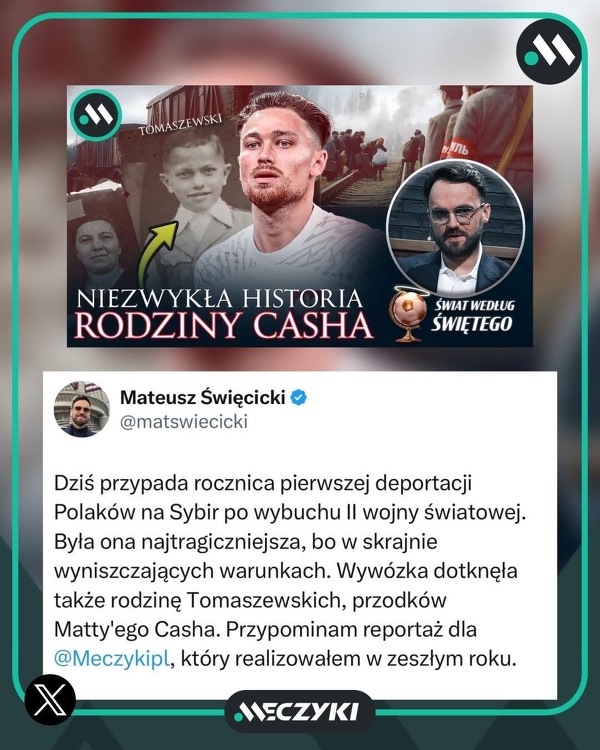Click the yellow arrow pointing at the boy
600x750 pixels.
tap(157, 252)
